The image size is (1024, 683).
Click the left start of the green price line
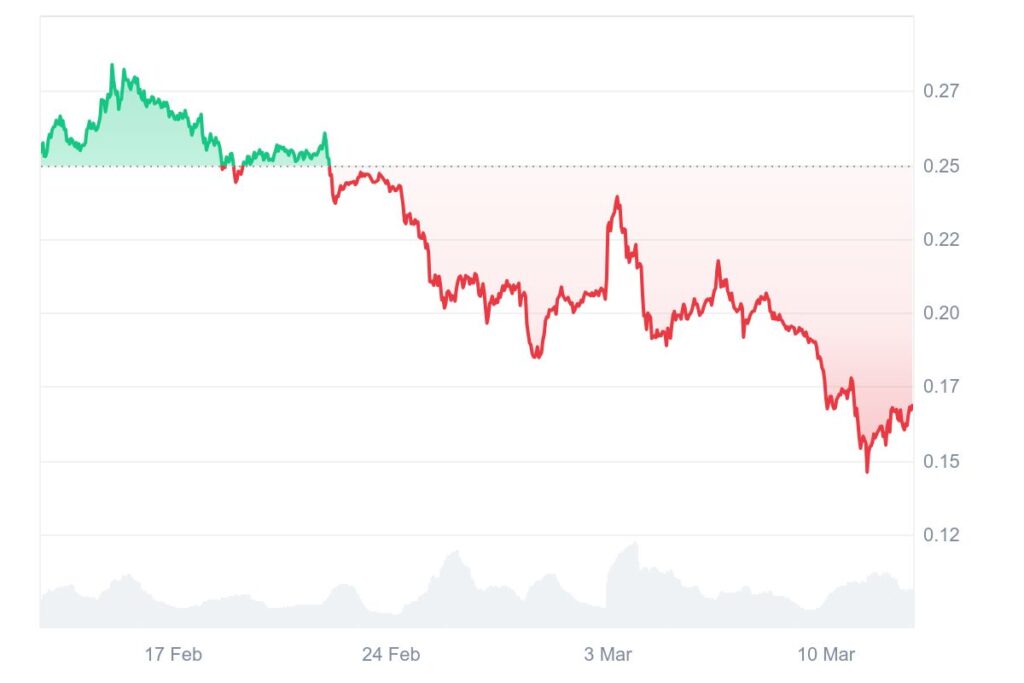click(x=42, y=147)
